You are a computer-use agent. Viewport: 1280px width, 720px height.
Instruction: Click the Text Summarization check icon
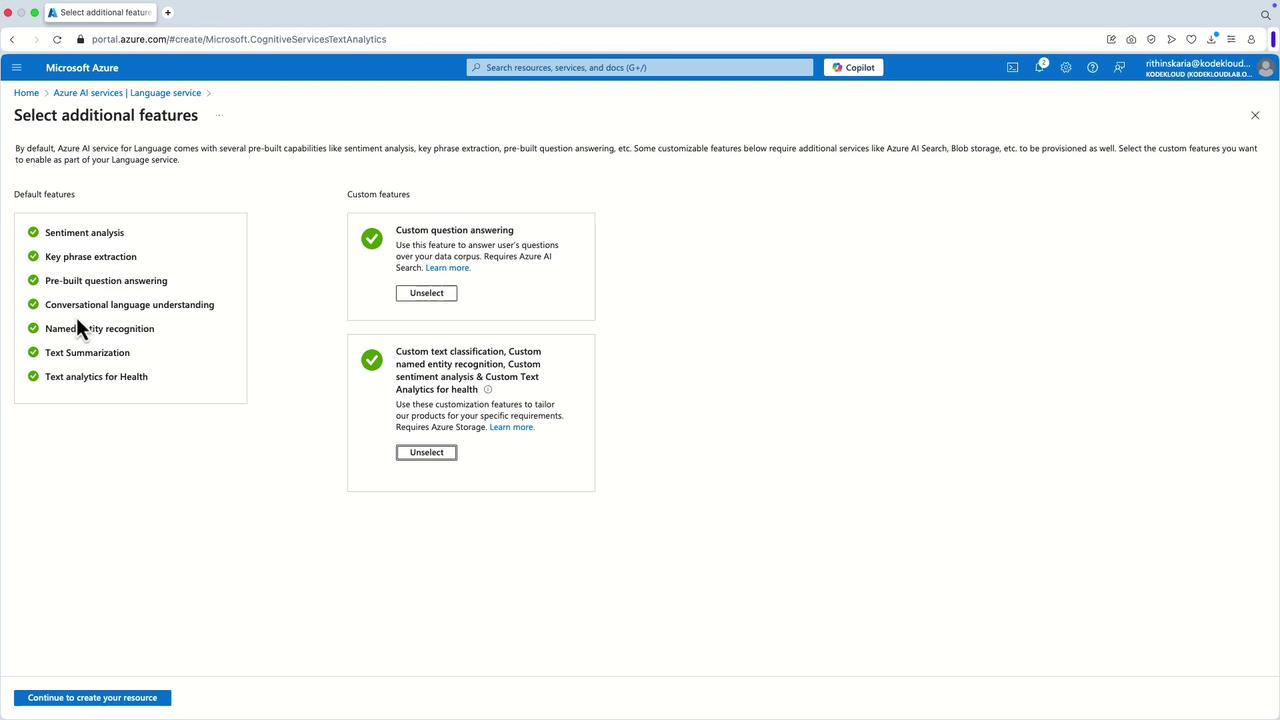click(33, 352)
